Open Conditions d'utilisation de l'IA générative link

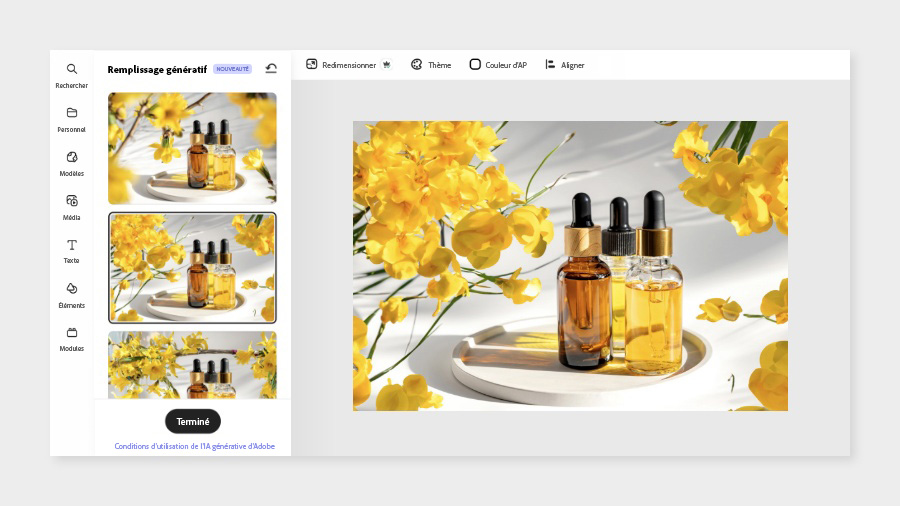(195, 446)
